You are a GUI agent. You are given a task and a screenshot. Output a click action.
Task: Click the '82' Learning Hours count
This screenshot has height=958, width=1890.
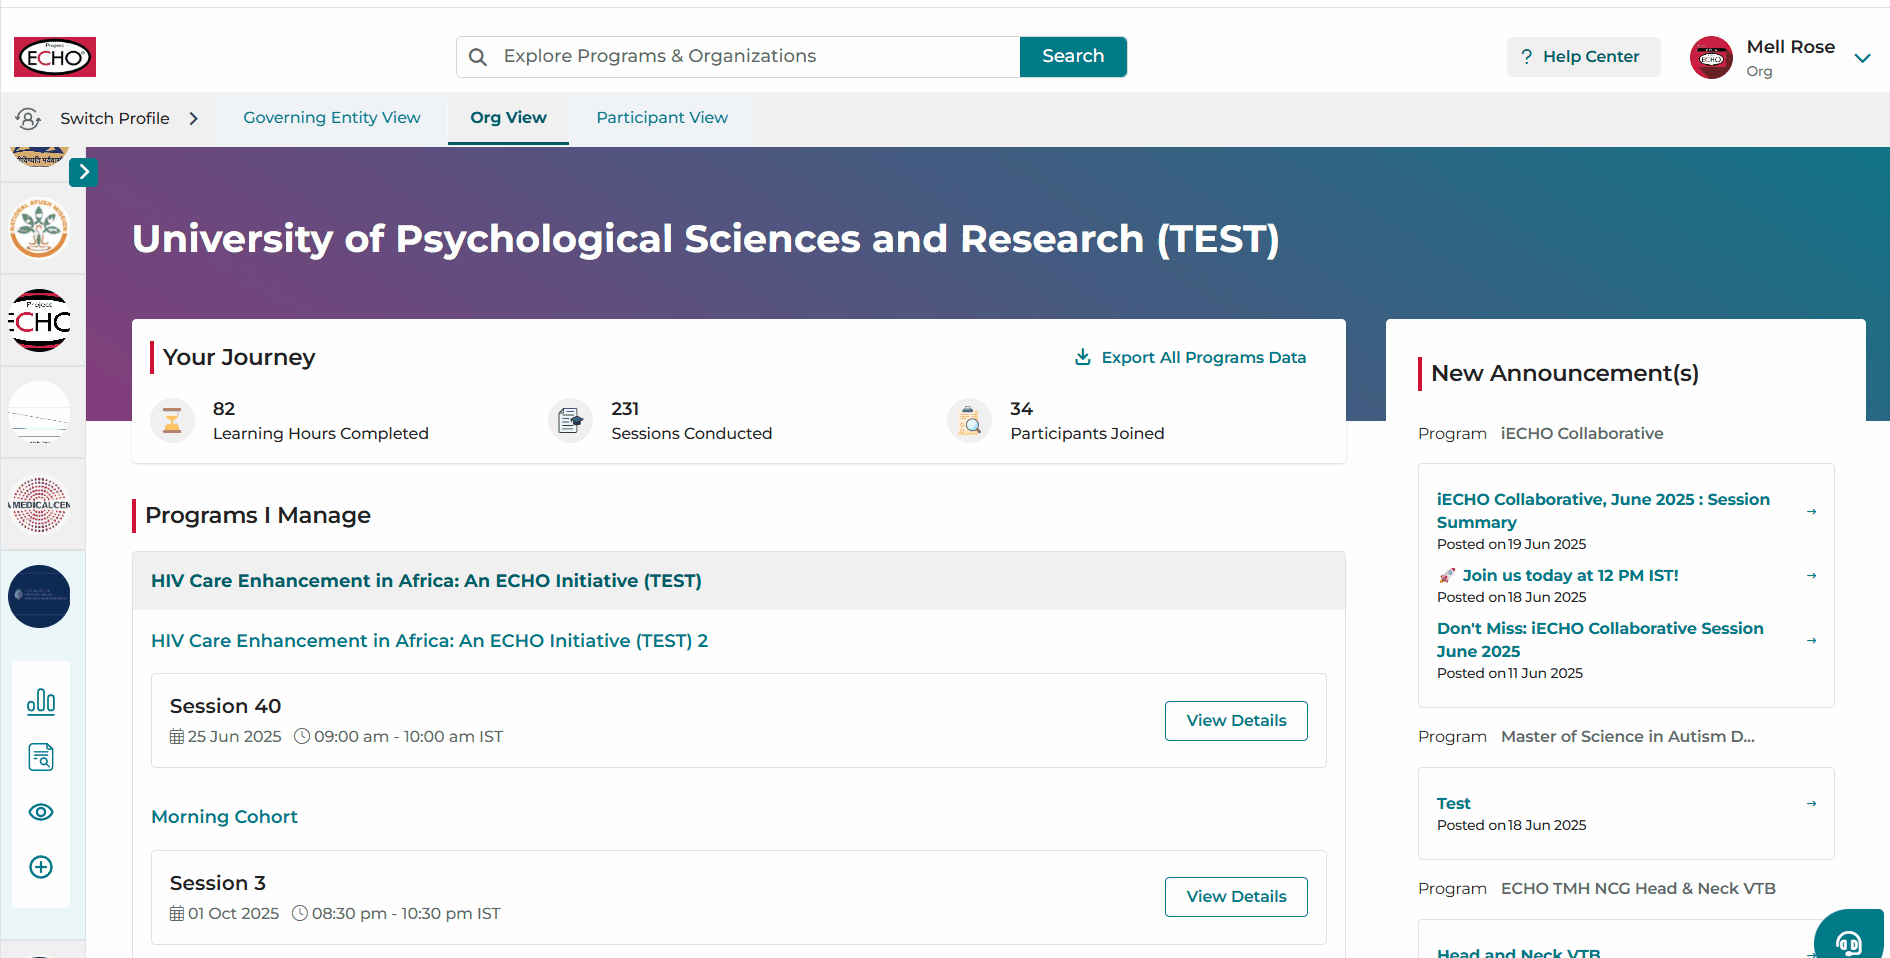224,409
